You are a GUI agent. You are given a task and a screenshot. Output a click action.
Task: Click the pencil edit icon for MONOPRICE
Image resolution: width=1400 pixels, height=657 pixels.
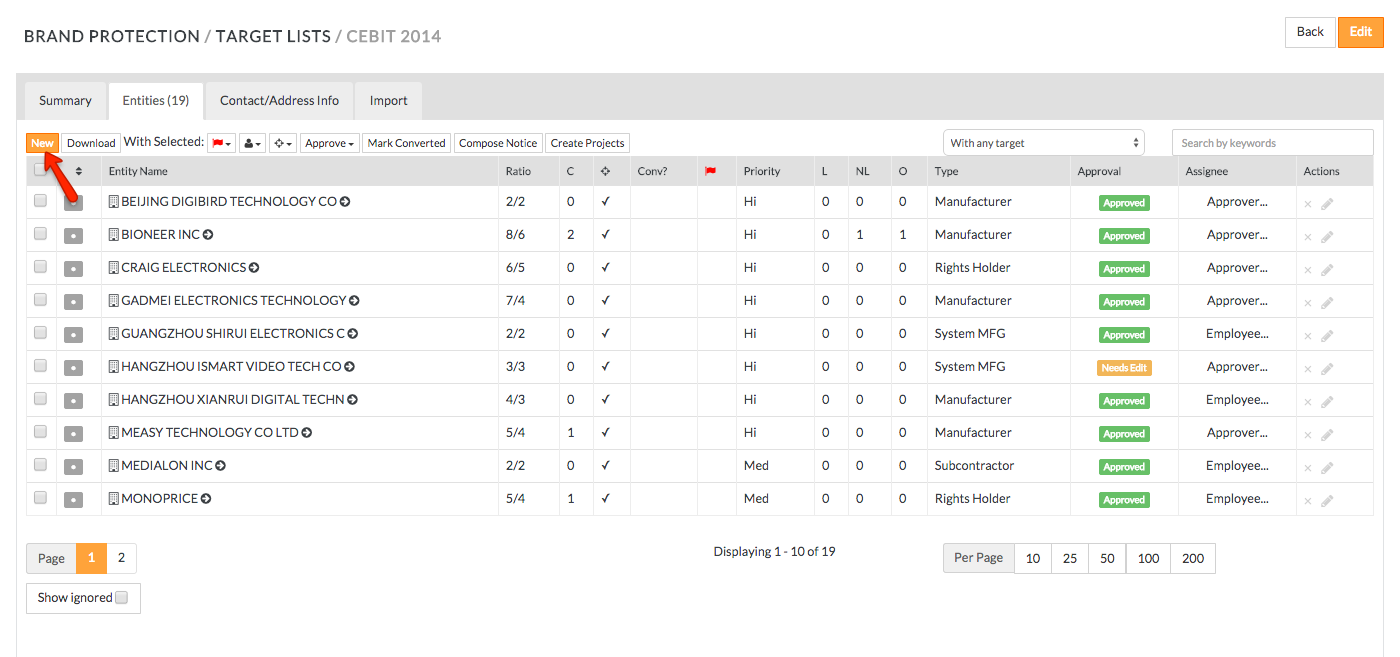(1327, 500)
